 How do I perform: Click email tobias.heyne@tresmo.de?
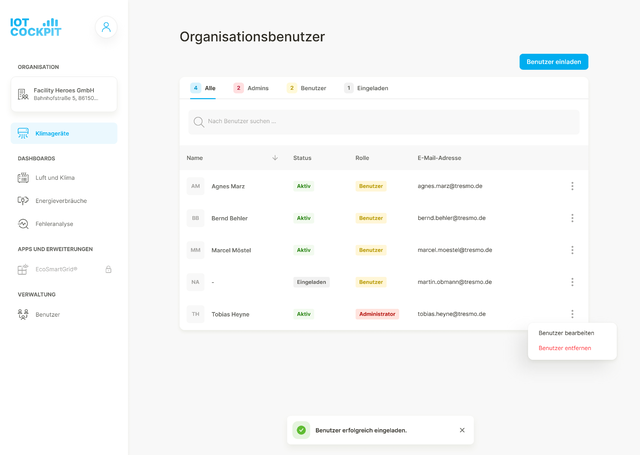pos(451,314)
